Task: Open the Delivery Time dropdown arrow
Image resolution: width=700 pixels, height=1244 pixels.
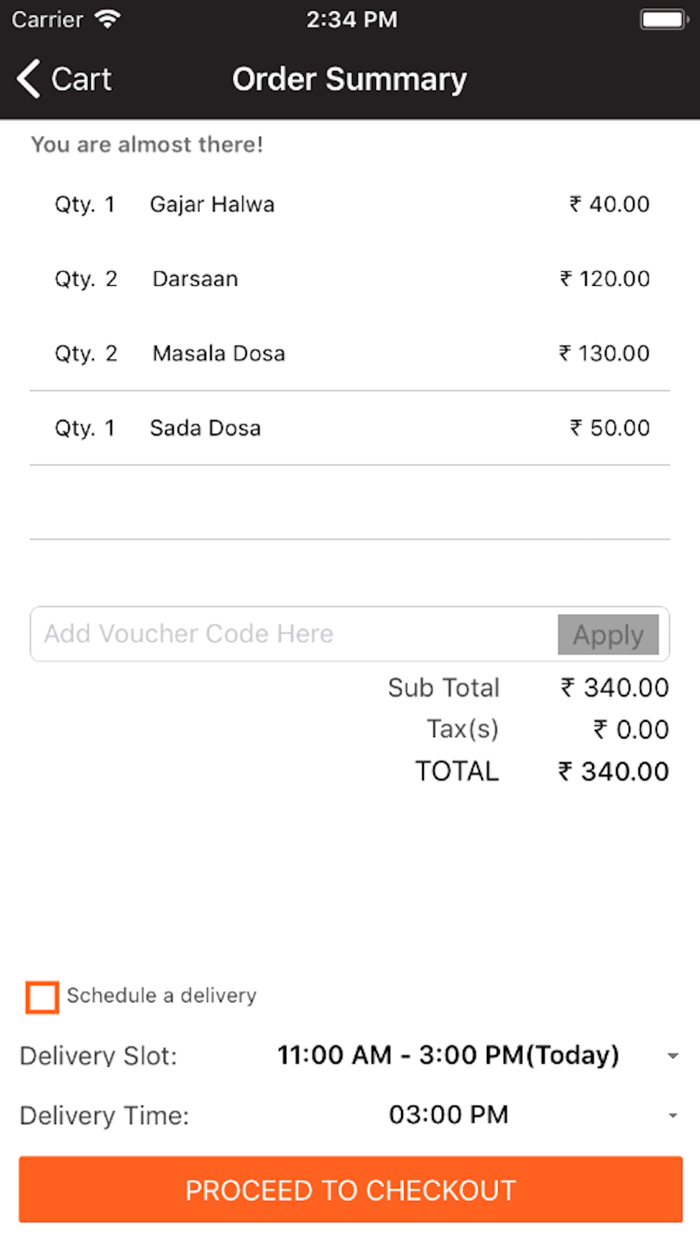Action: [x=673, y=1116]
